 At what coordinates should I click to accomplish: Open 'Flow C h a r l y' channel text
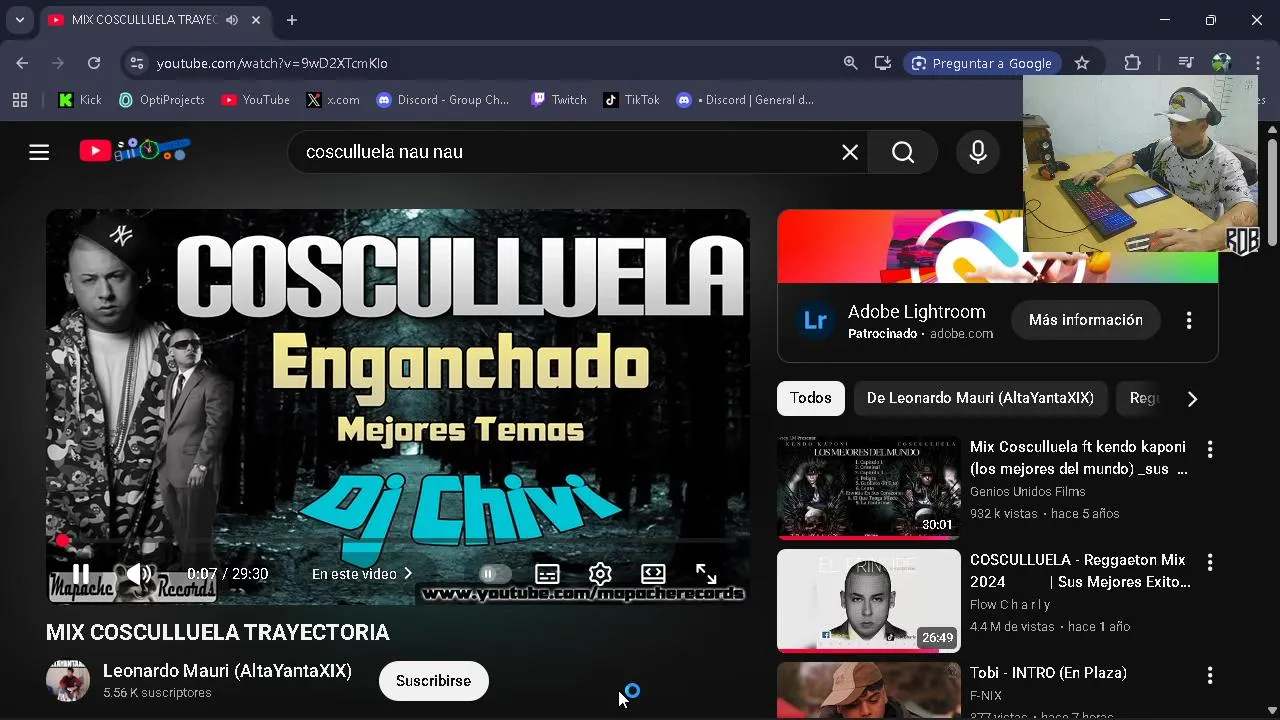point(1010,605)
